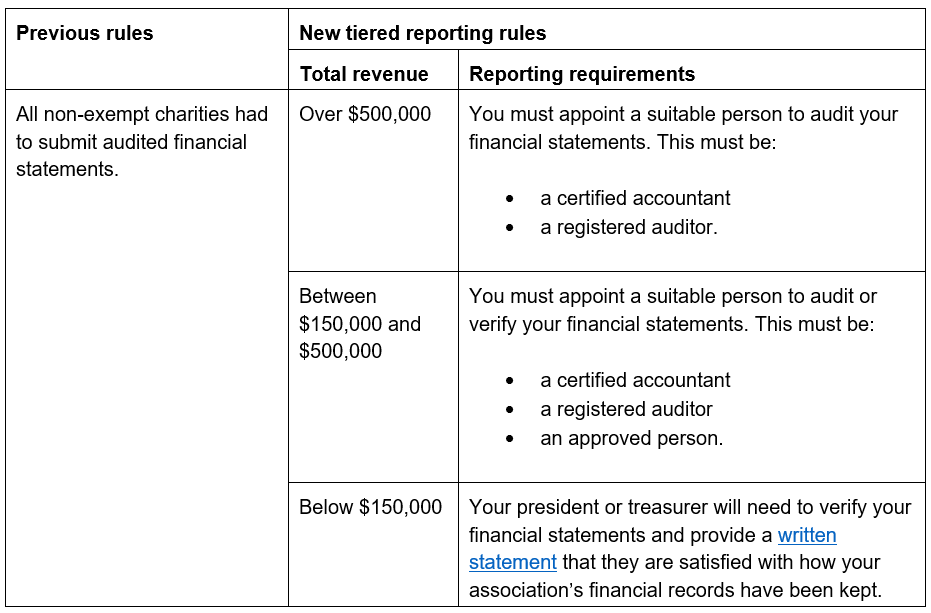Click the "Total revenue" column header
931x613 pixels.
pos(364,74)
